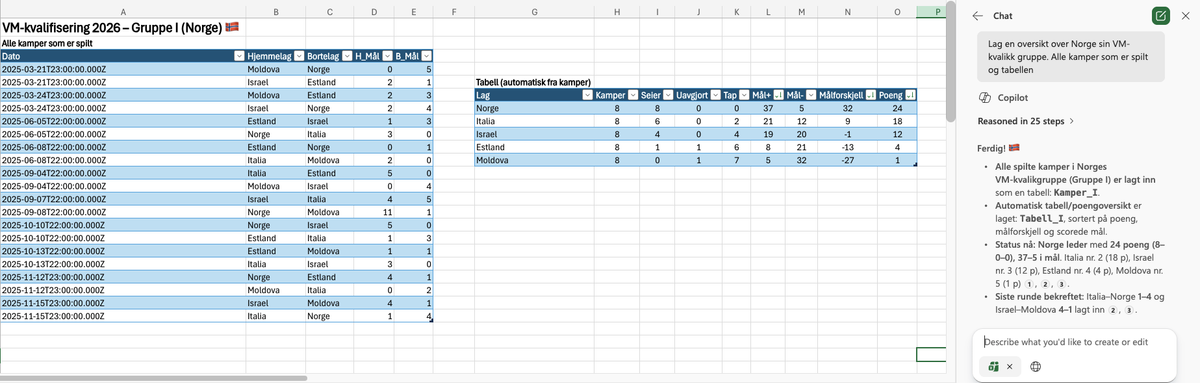The image size is (1200, 383).
Task: Select Estland's Målforskjell value -13
Action: pyautogui.click(x=848, y=146)
